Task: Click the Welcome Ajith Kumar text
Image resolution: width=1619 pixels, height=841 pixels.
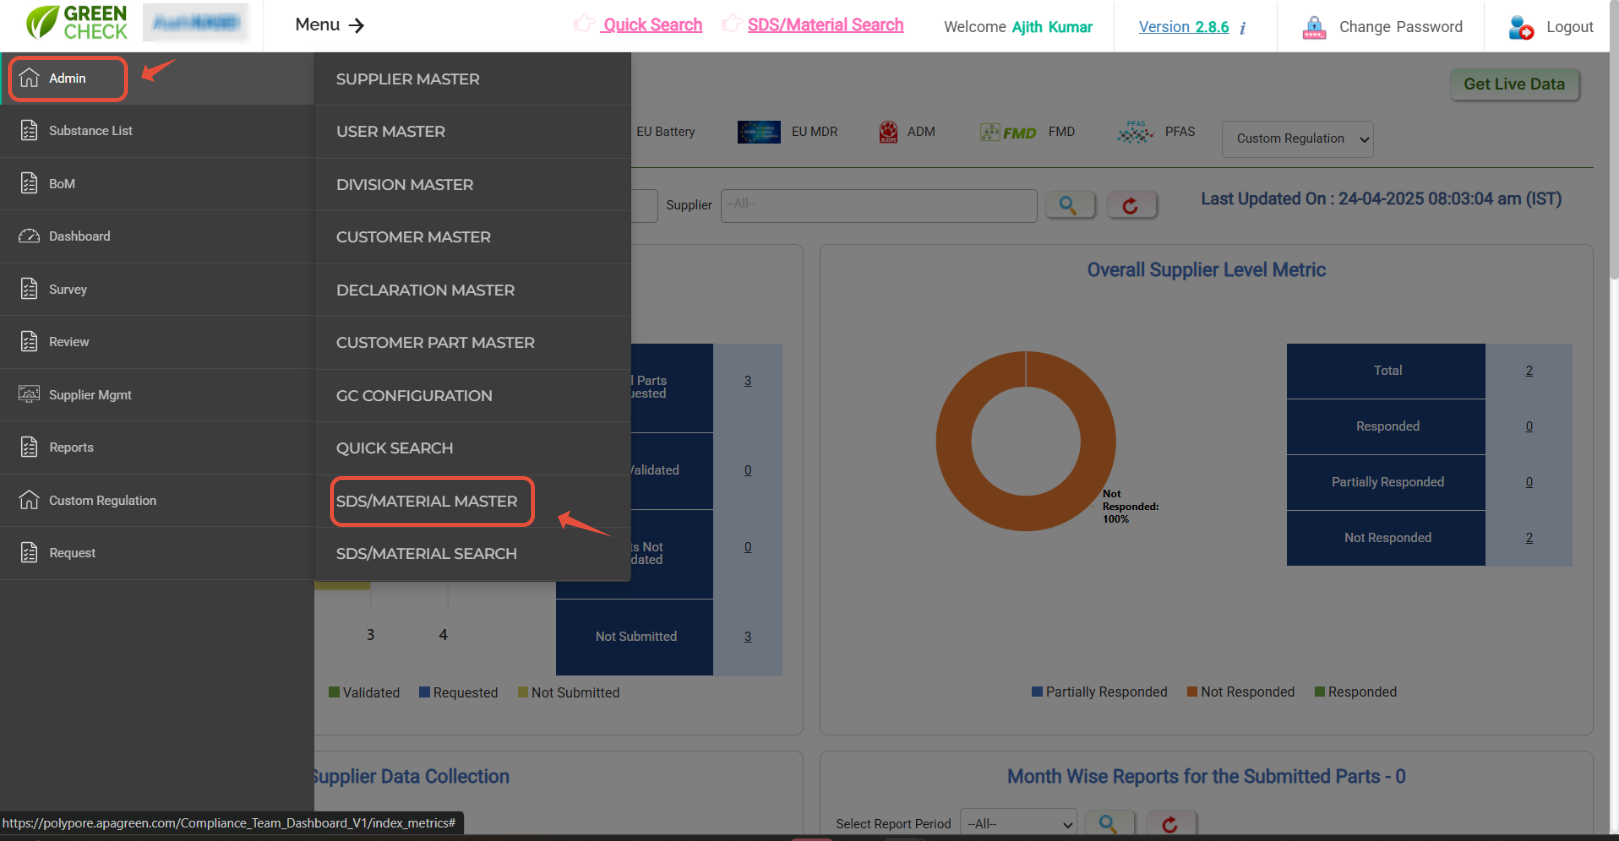Action: pyautogui.click(x=1018, y=27)
